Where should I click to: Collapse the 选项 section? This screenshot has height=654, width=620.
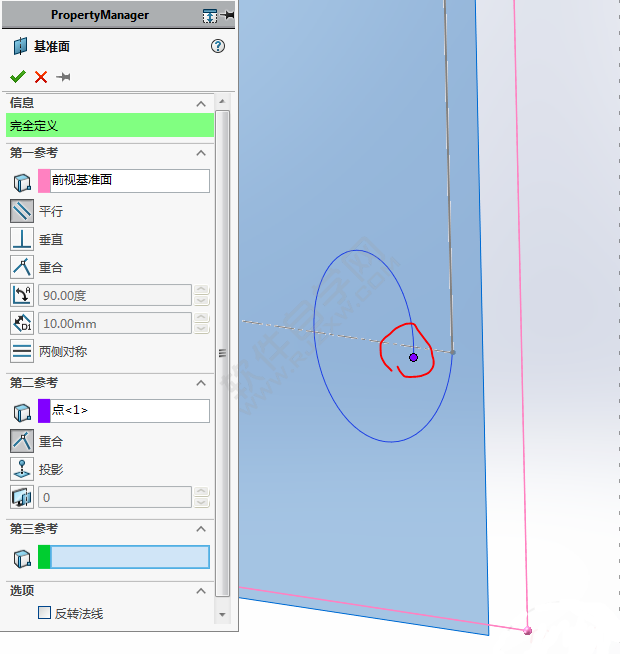201,591
